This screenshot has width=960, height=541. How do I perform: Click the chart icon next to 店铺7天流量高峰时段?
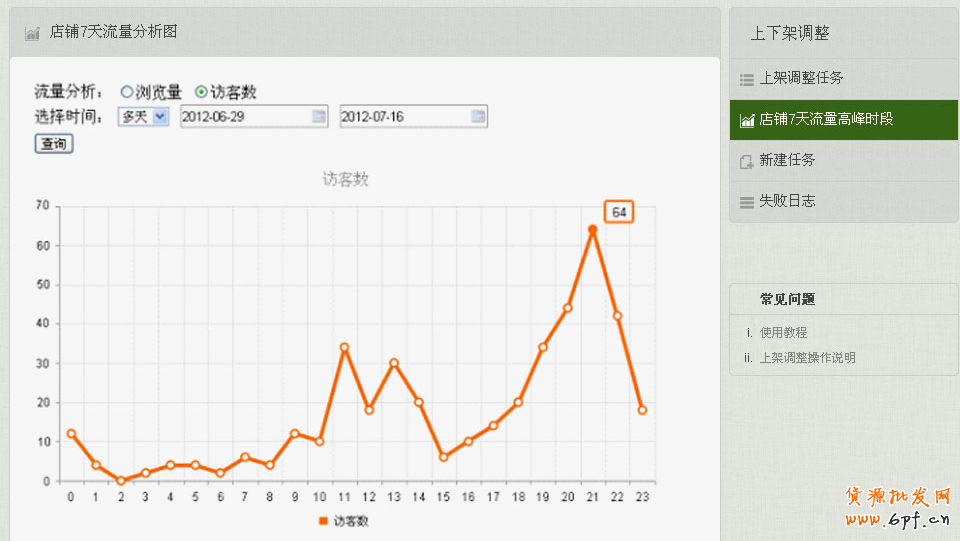746,120
